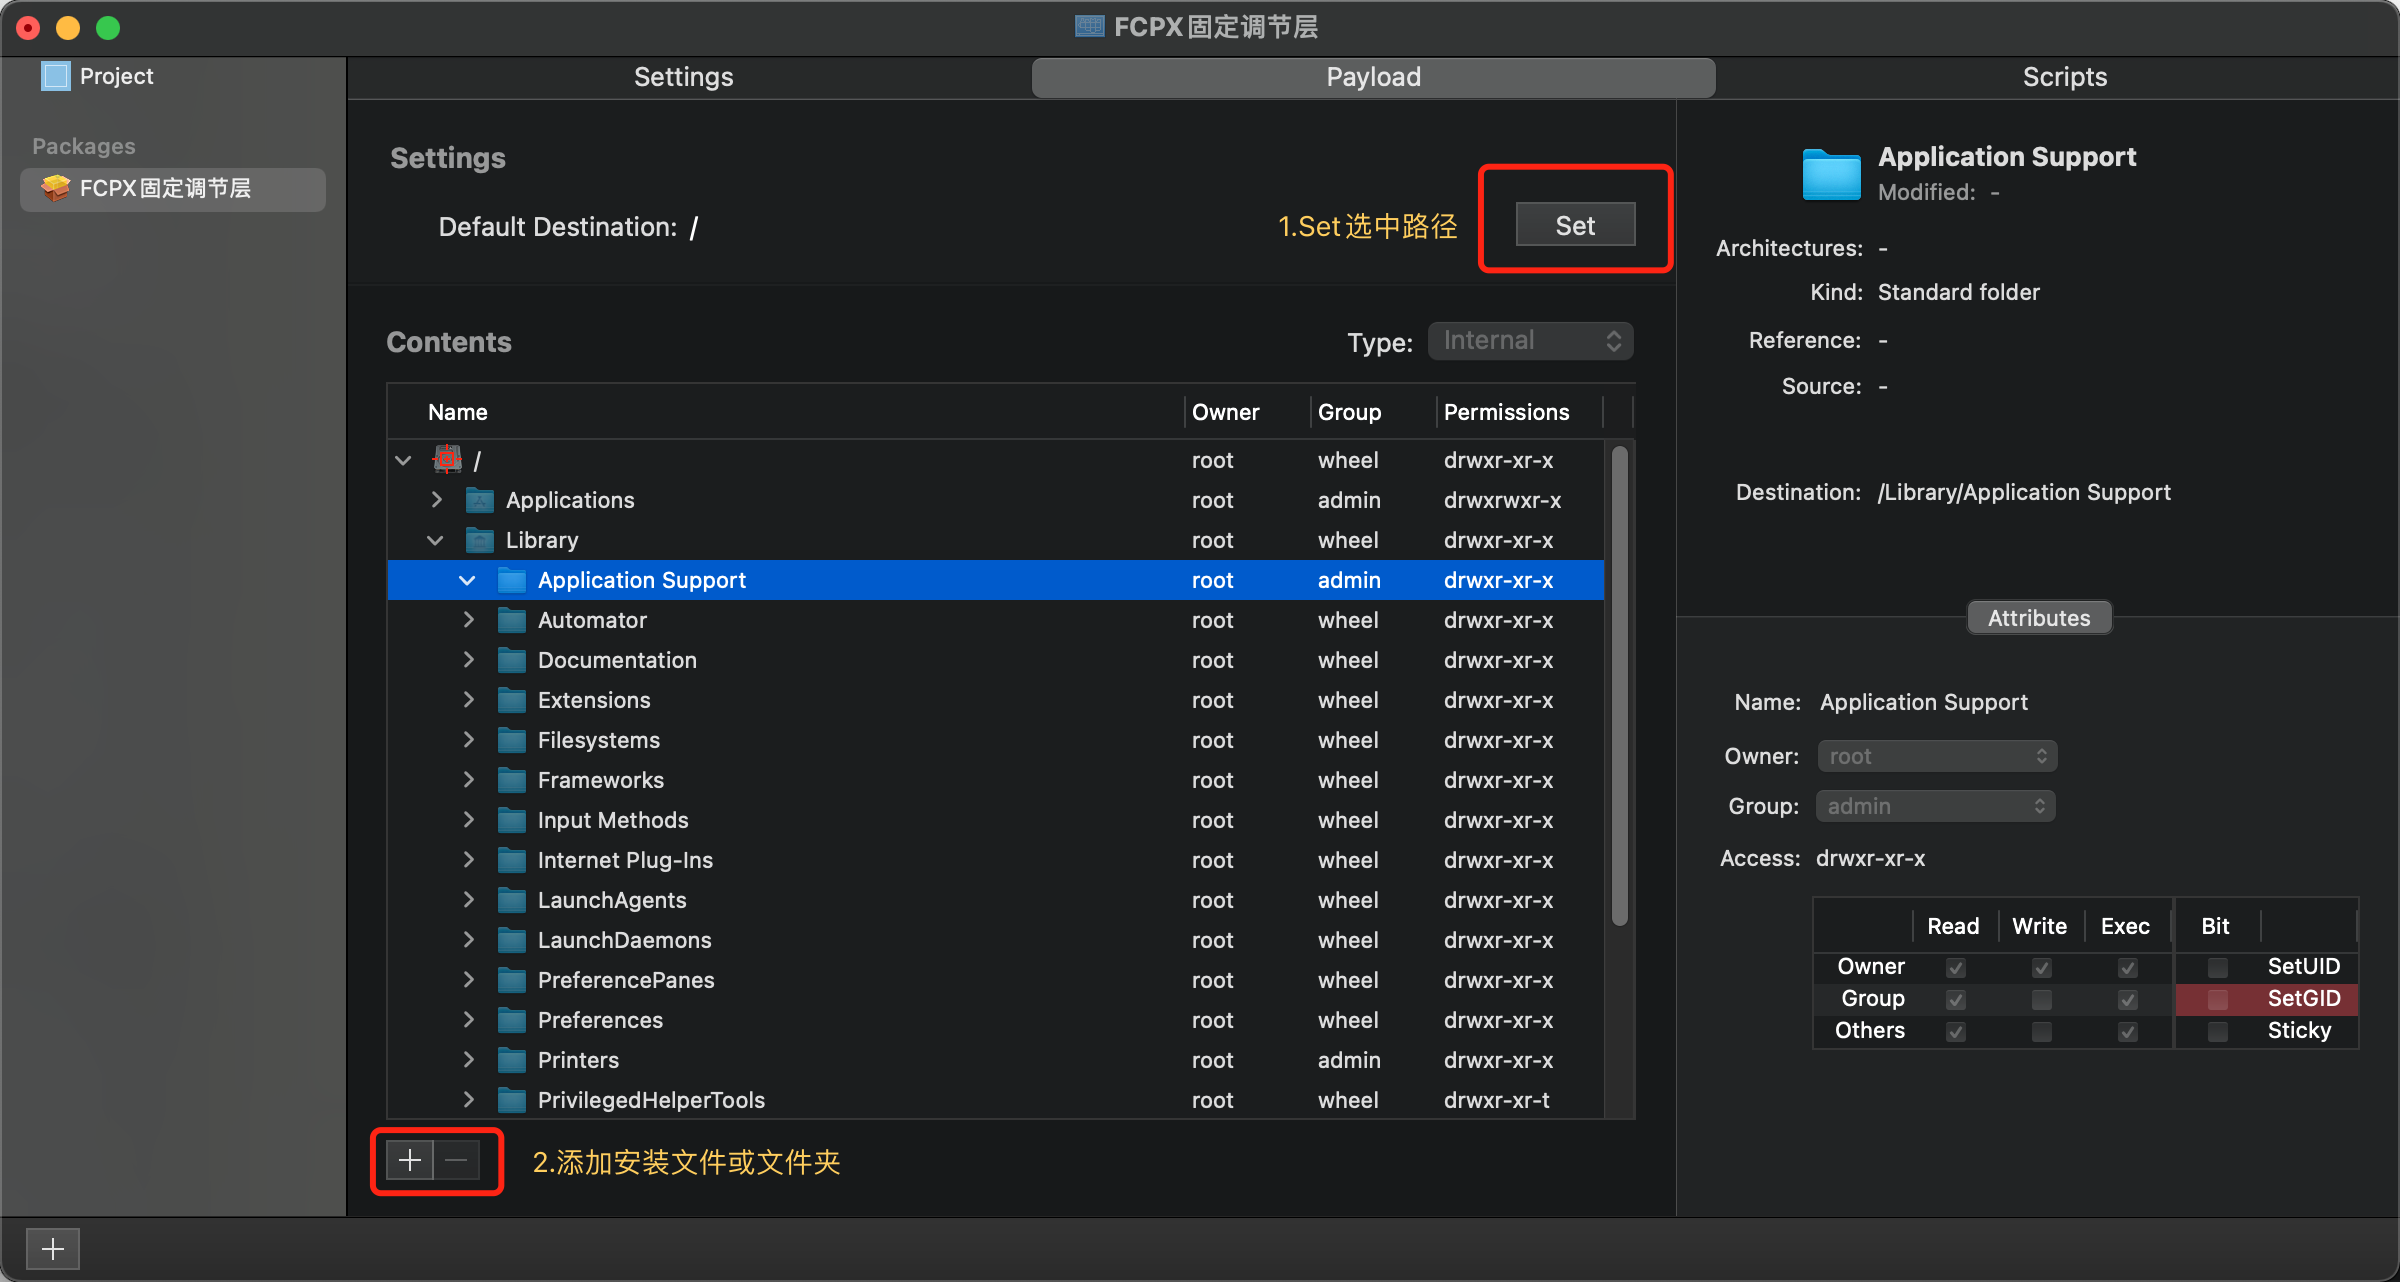Toggle Owner Exec permission checkbox
This screenshot has height=1282, width=2400.
[x=2127, y=968]
